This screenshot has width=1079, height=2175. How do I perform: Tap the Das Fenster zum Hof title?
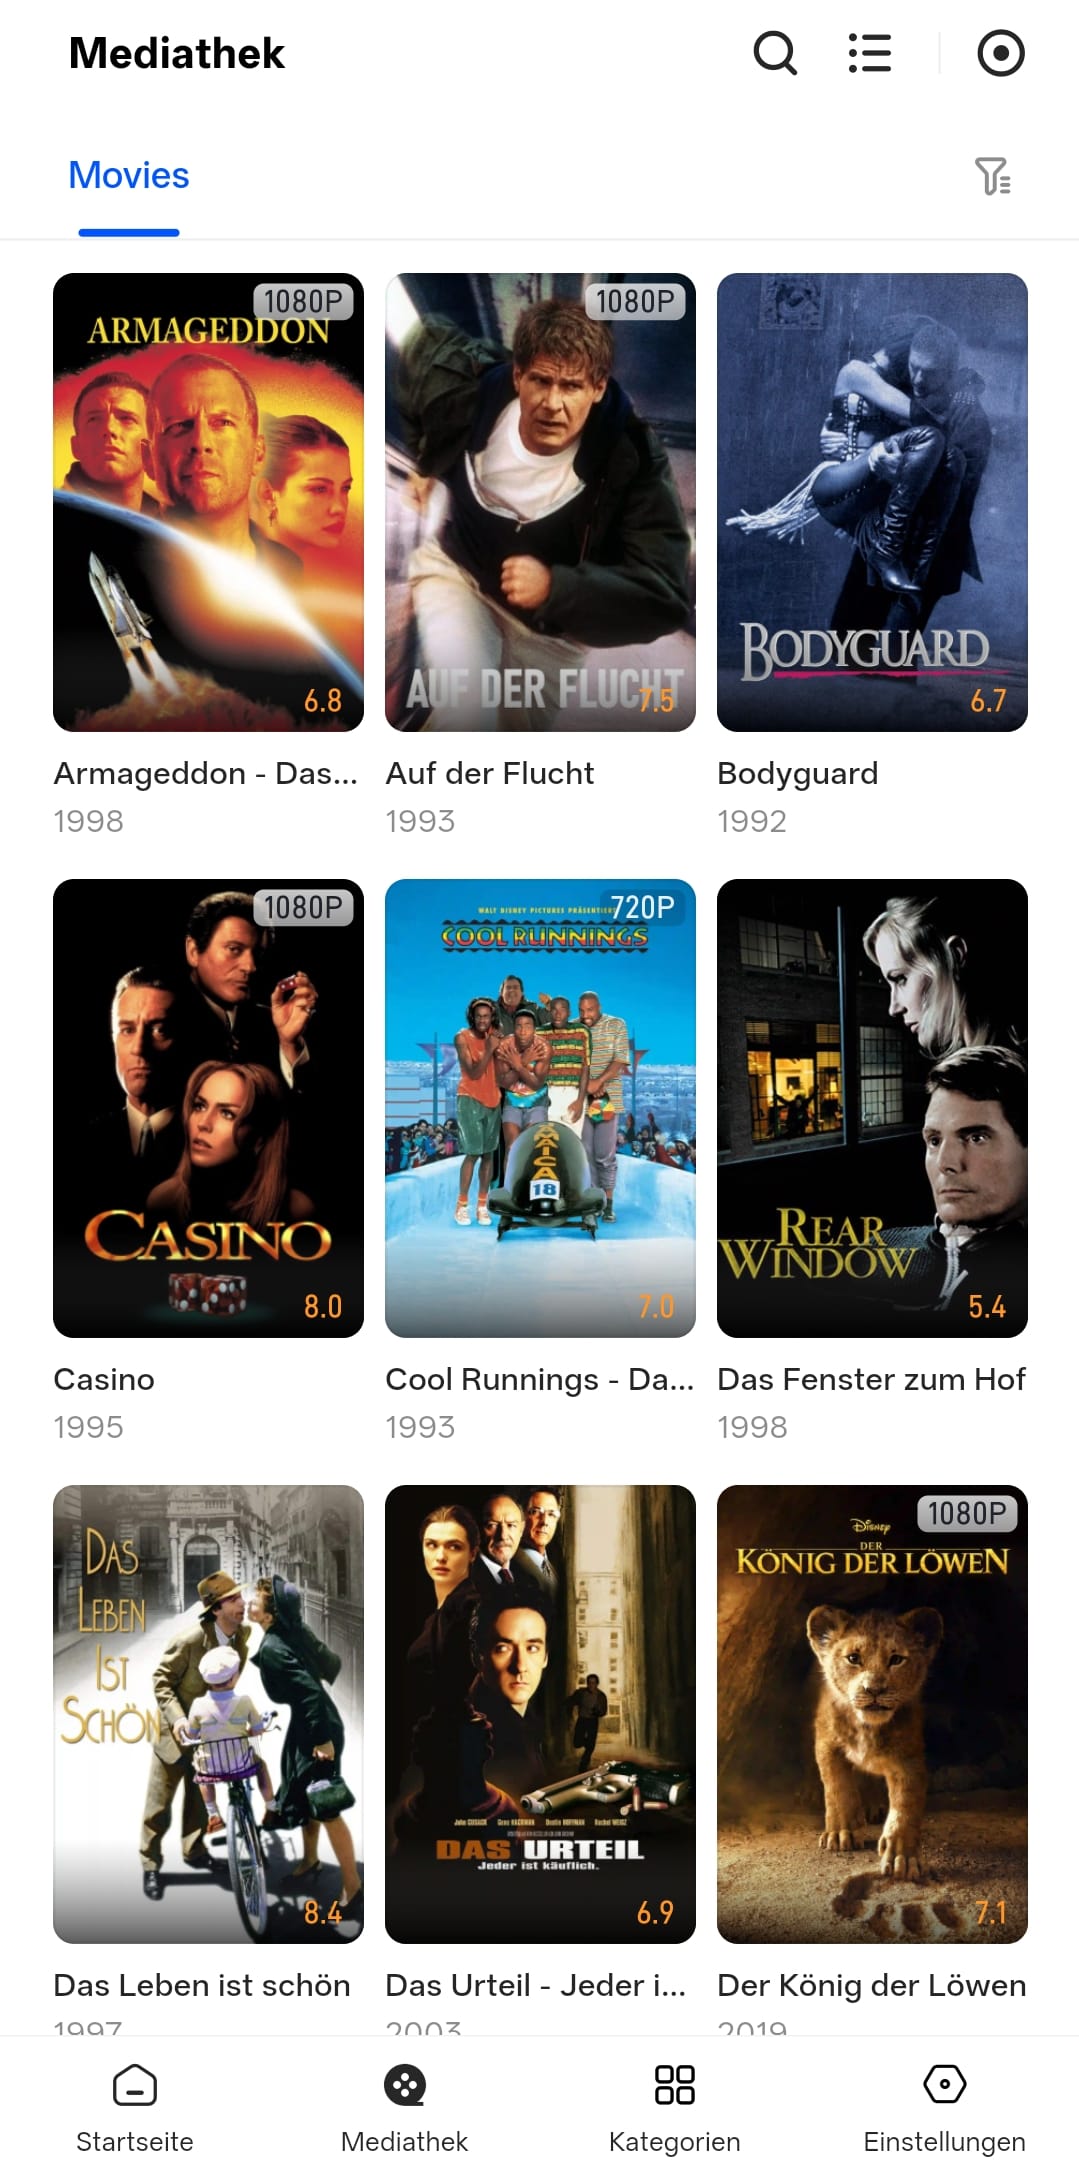click(x=871, y=1379)
